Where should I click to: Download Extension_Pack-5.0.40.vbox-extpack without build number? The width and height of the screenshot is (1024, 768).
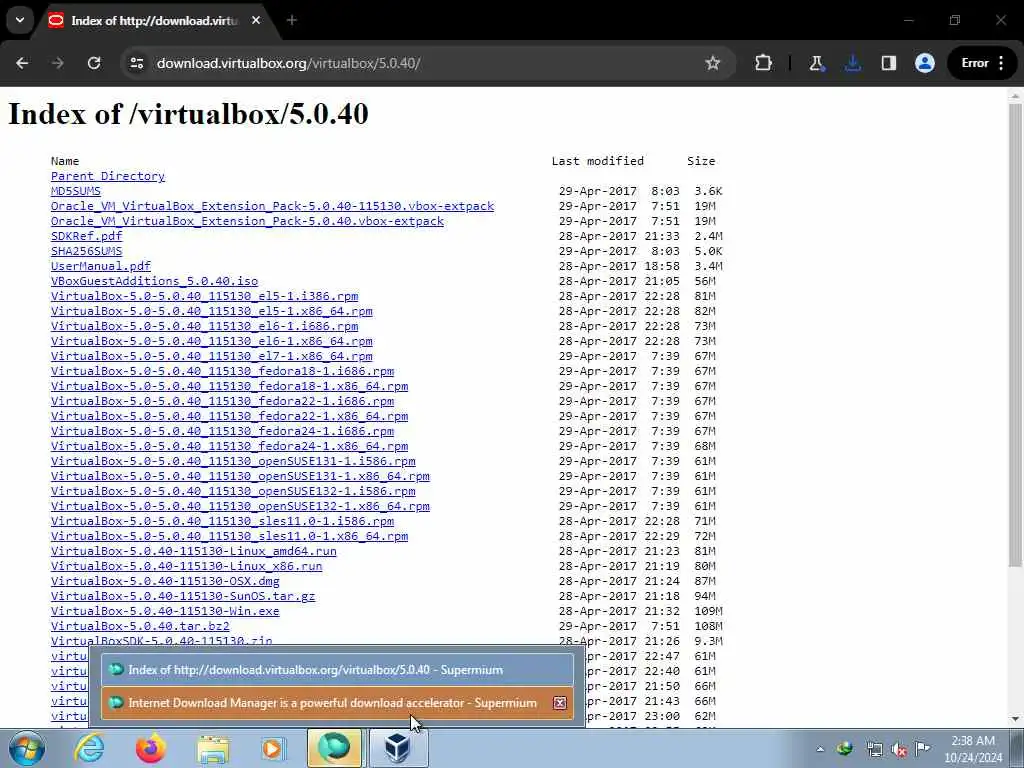click(248, 221)
